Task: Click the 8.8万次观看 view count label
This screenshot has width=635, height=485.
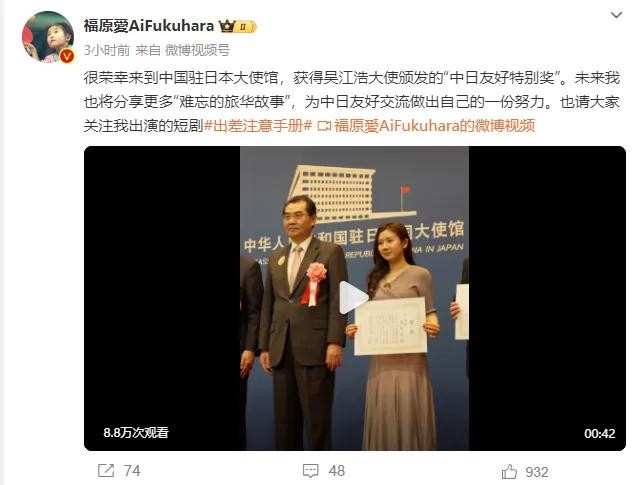Action: (x=136, y=432)
